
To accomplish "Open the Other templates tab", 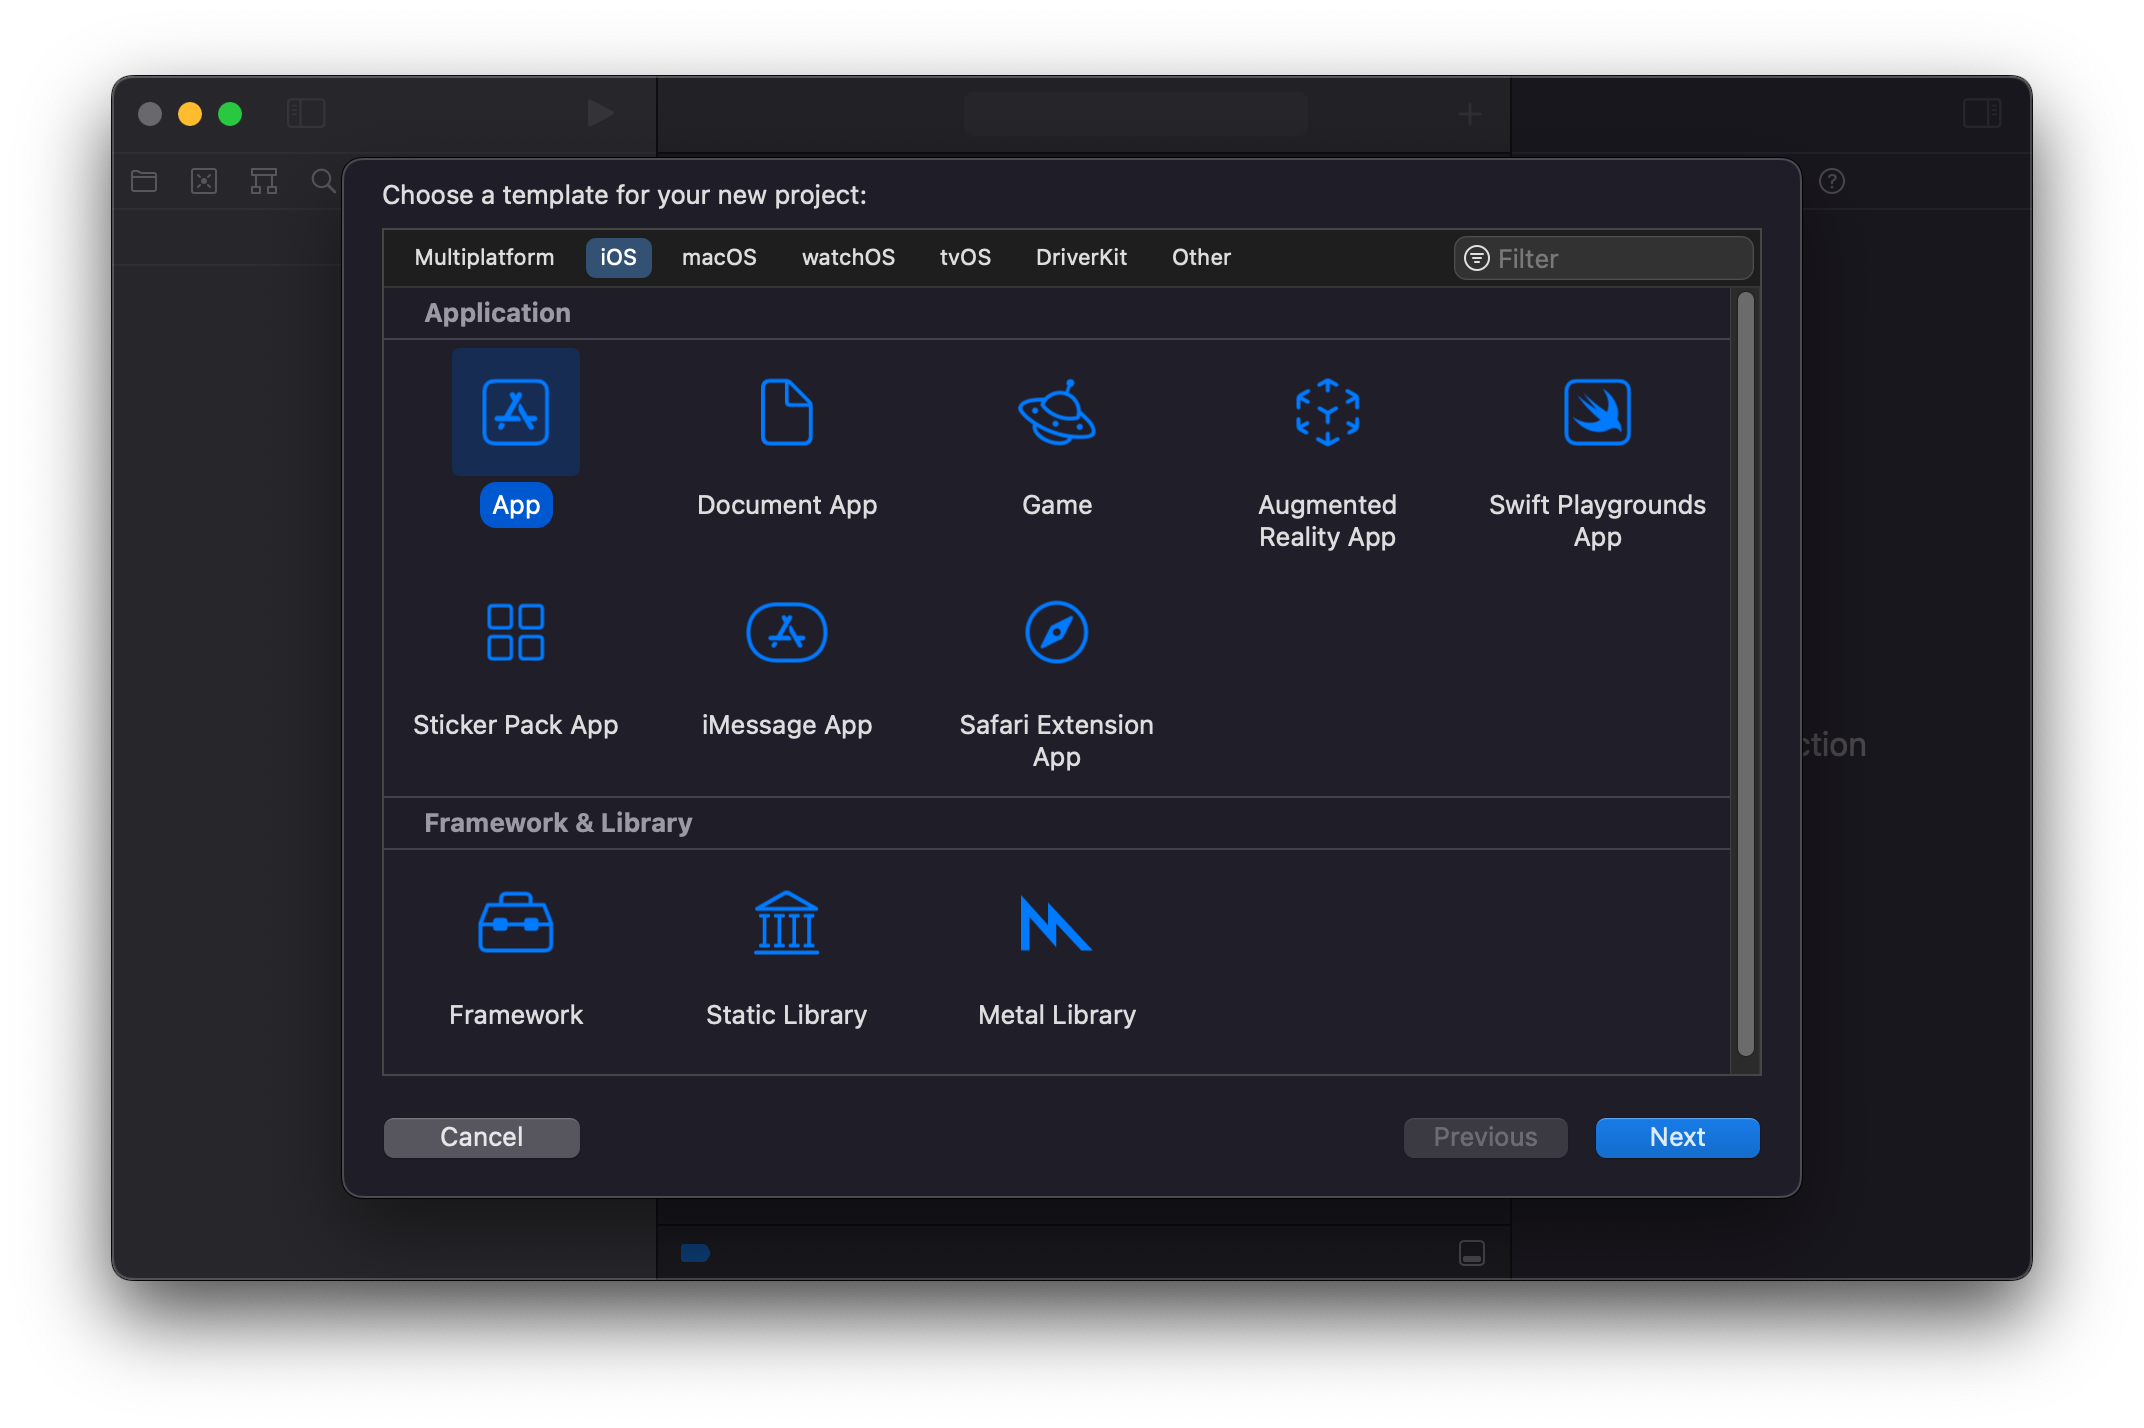I will 1201,257.
